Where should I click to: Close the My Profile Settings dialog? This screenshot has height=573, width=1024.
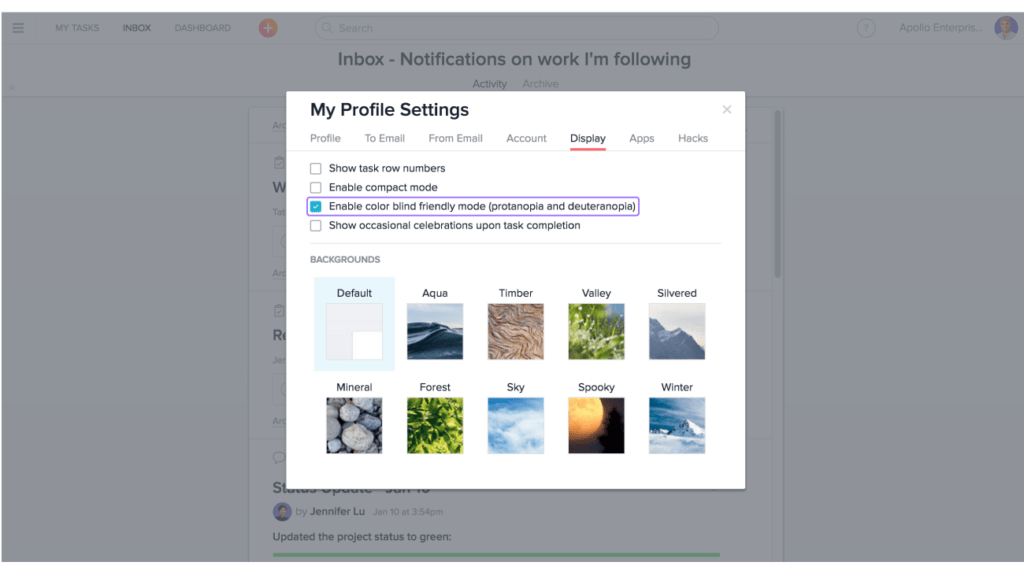pos(727,110)
